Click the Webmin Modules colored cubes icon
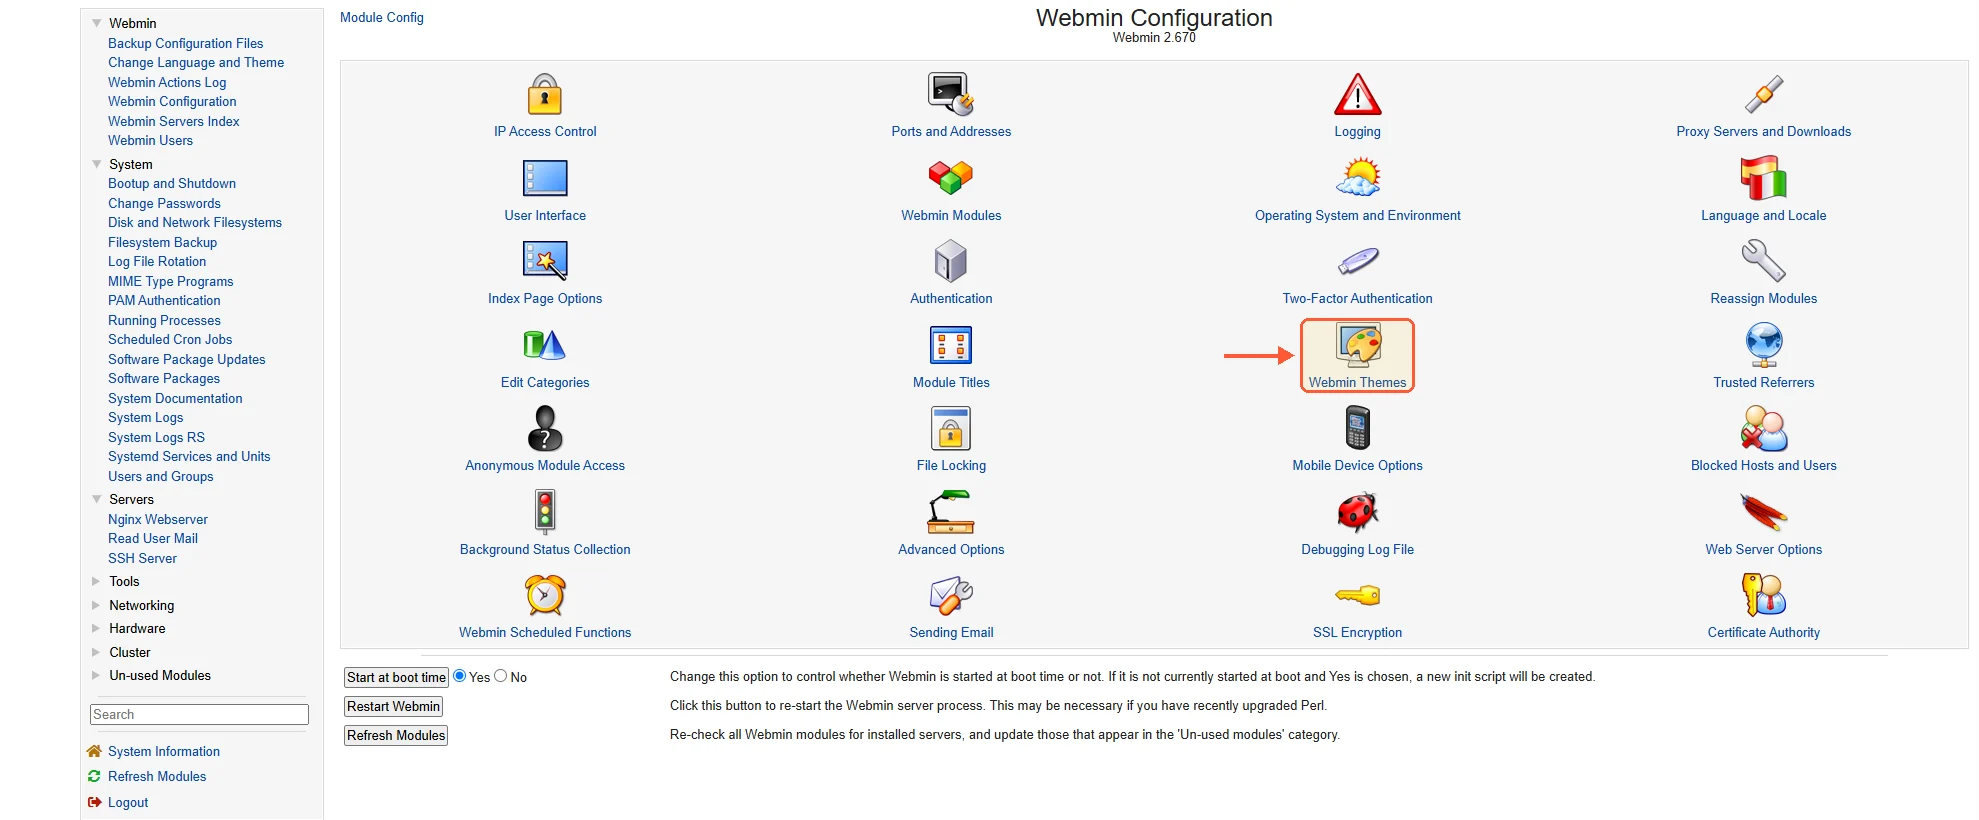The height and width of the screenshot is (820, 1979). point(951,178)
